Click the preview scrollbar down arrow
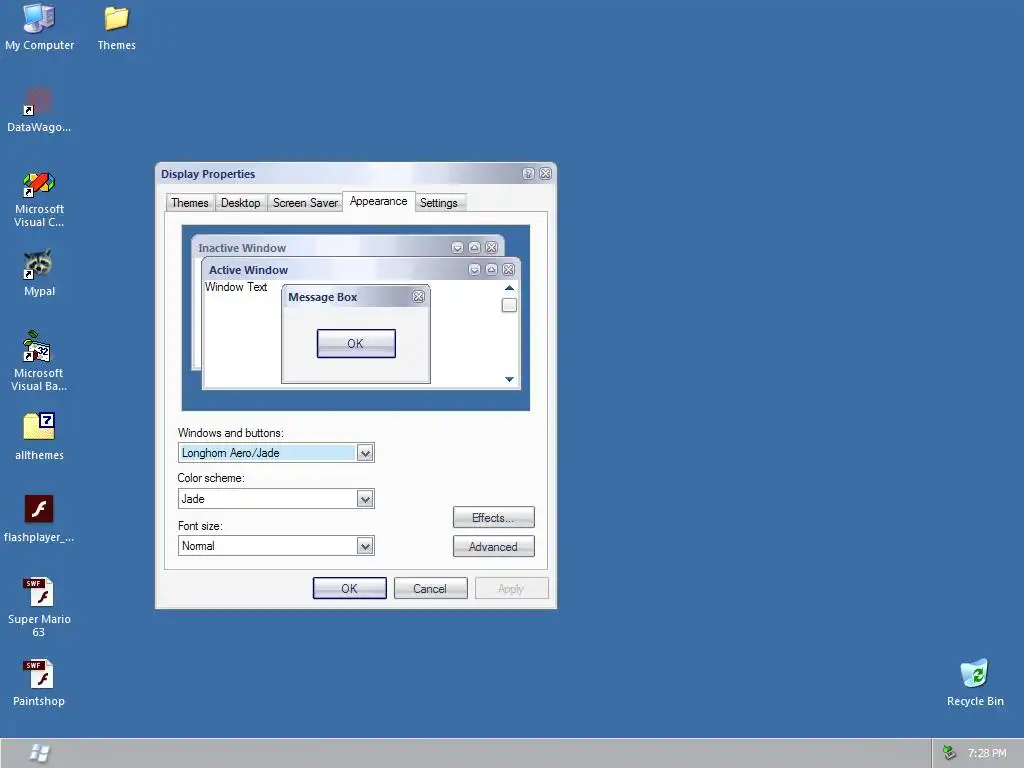1024x768 pixels. 509,379
